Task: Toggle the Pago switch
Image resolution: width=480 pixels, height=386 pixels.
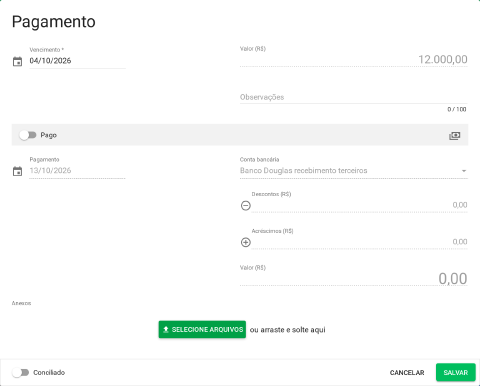Action: 27,135
